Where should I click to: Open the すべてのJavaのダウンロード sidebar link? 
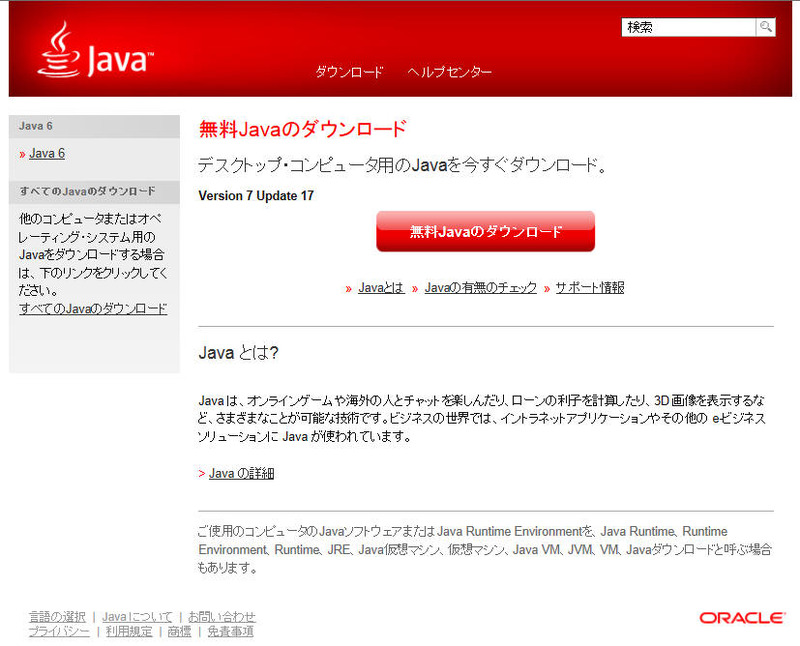click(x=93, y=308)
